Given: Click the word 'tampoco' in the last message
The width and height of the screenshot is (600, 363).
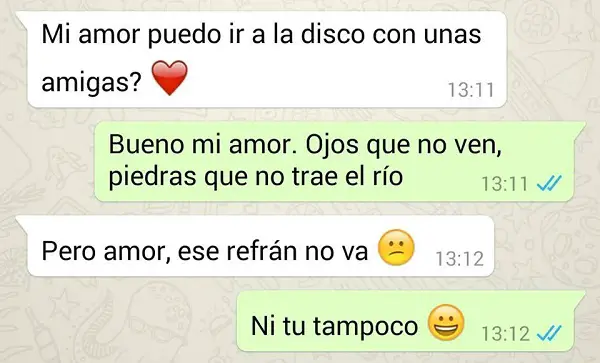Looking at the screenshot, I should (365, 326).
